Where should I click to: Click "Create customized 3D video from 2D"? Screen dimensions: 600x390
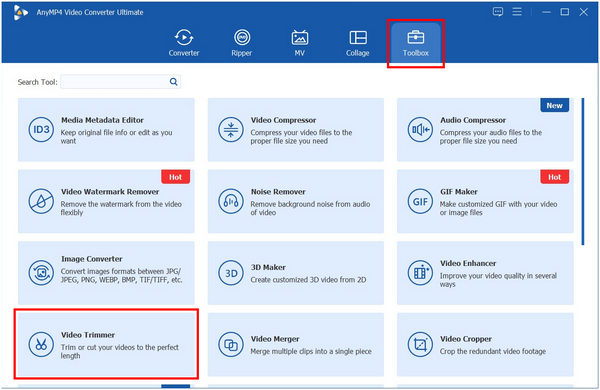click(x=308, y=280)
